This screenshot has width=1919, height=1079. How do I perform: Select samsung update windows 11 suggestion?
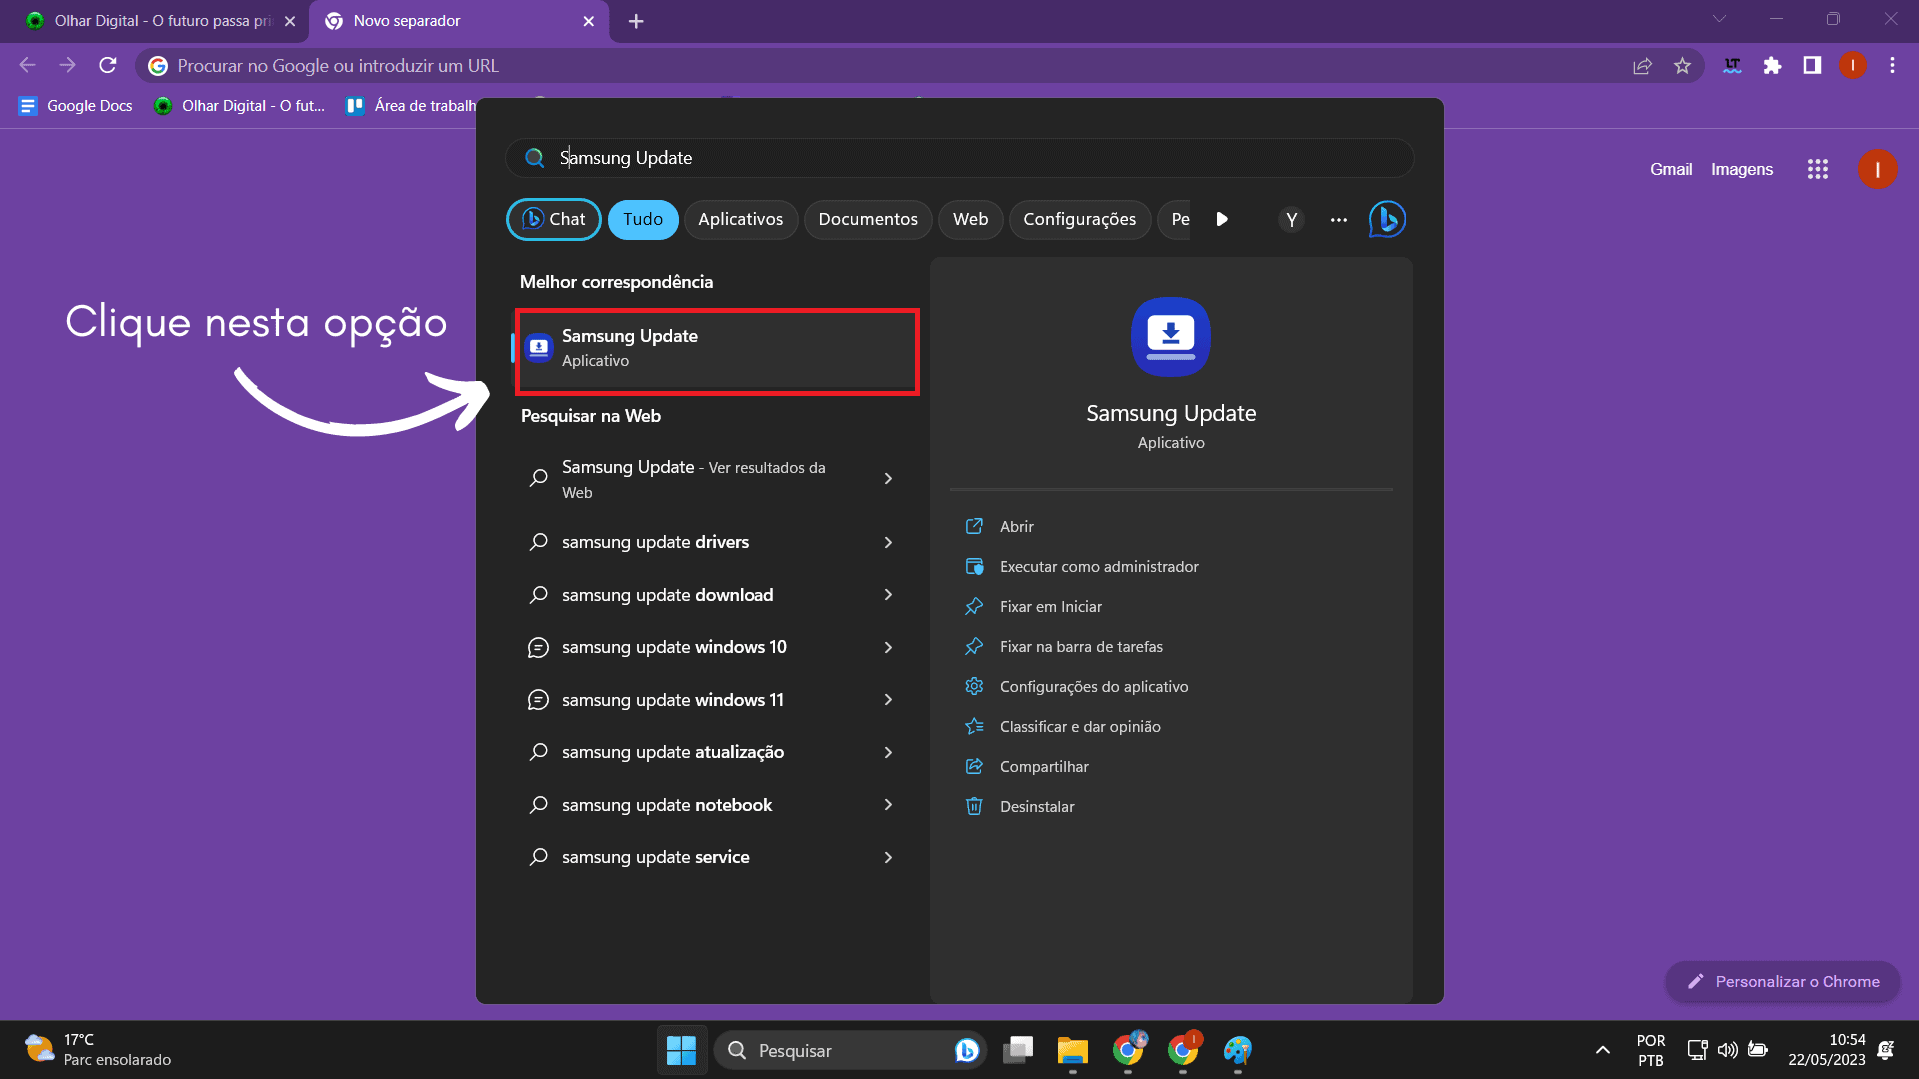[673, 700]
